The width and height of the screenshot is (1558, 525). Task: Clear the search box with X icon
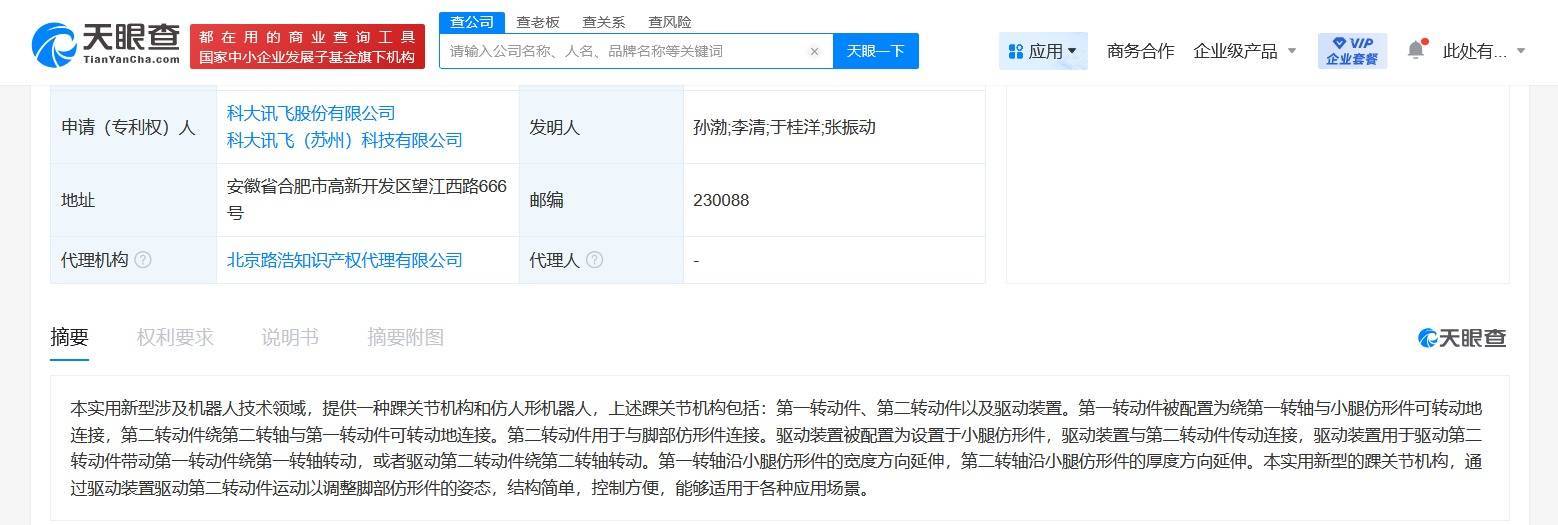coord(814,51)
